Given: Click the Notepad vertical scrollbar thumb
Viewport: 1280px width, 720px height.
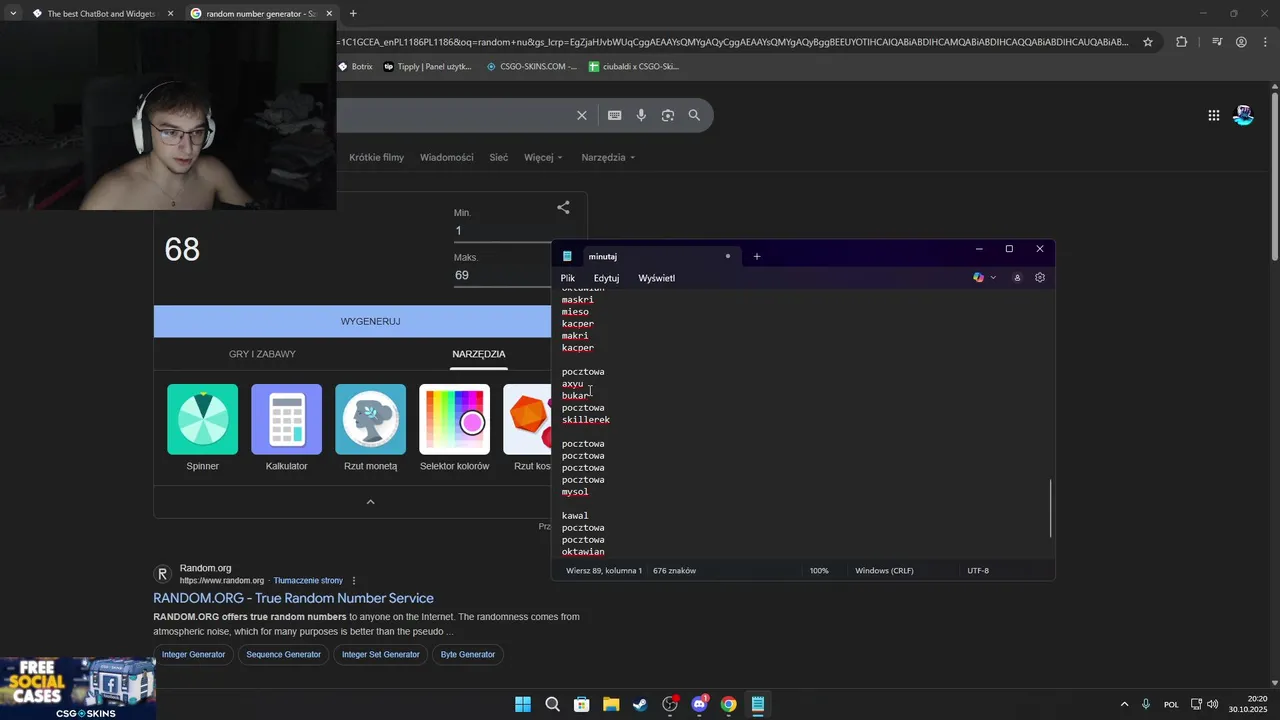Looking at the screenshot, I should tap(1050, 508).
